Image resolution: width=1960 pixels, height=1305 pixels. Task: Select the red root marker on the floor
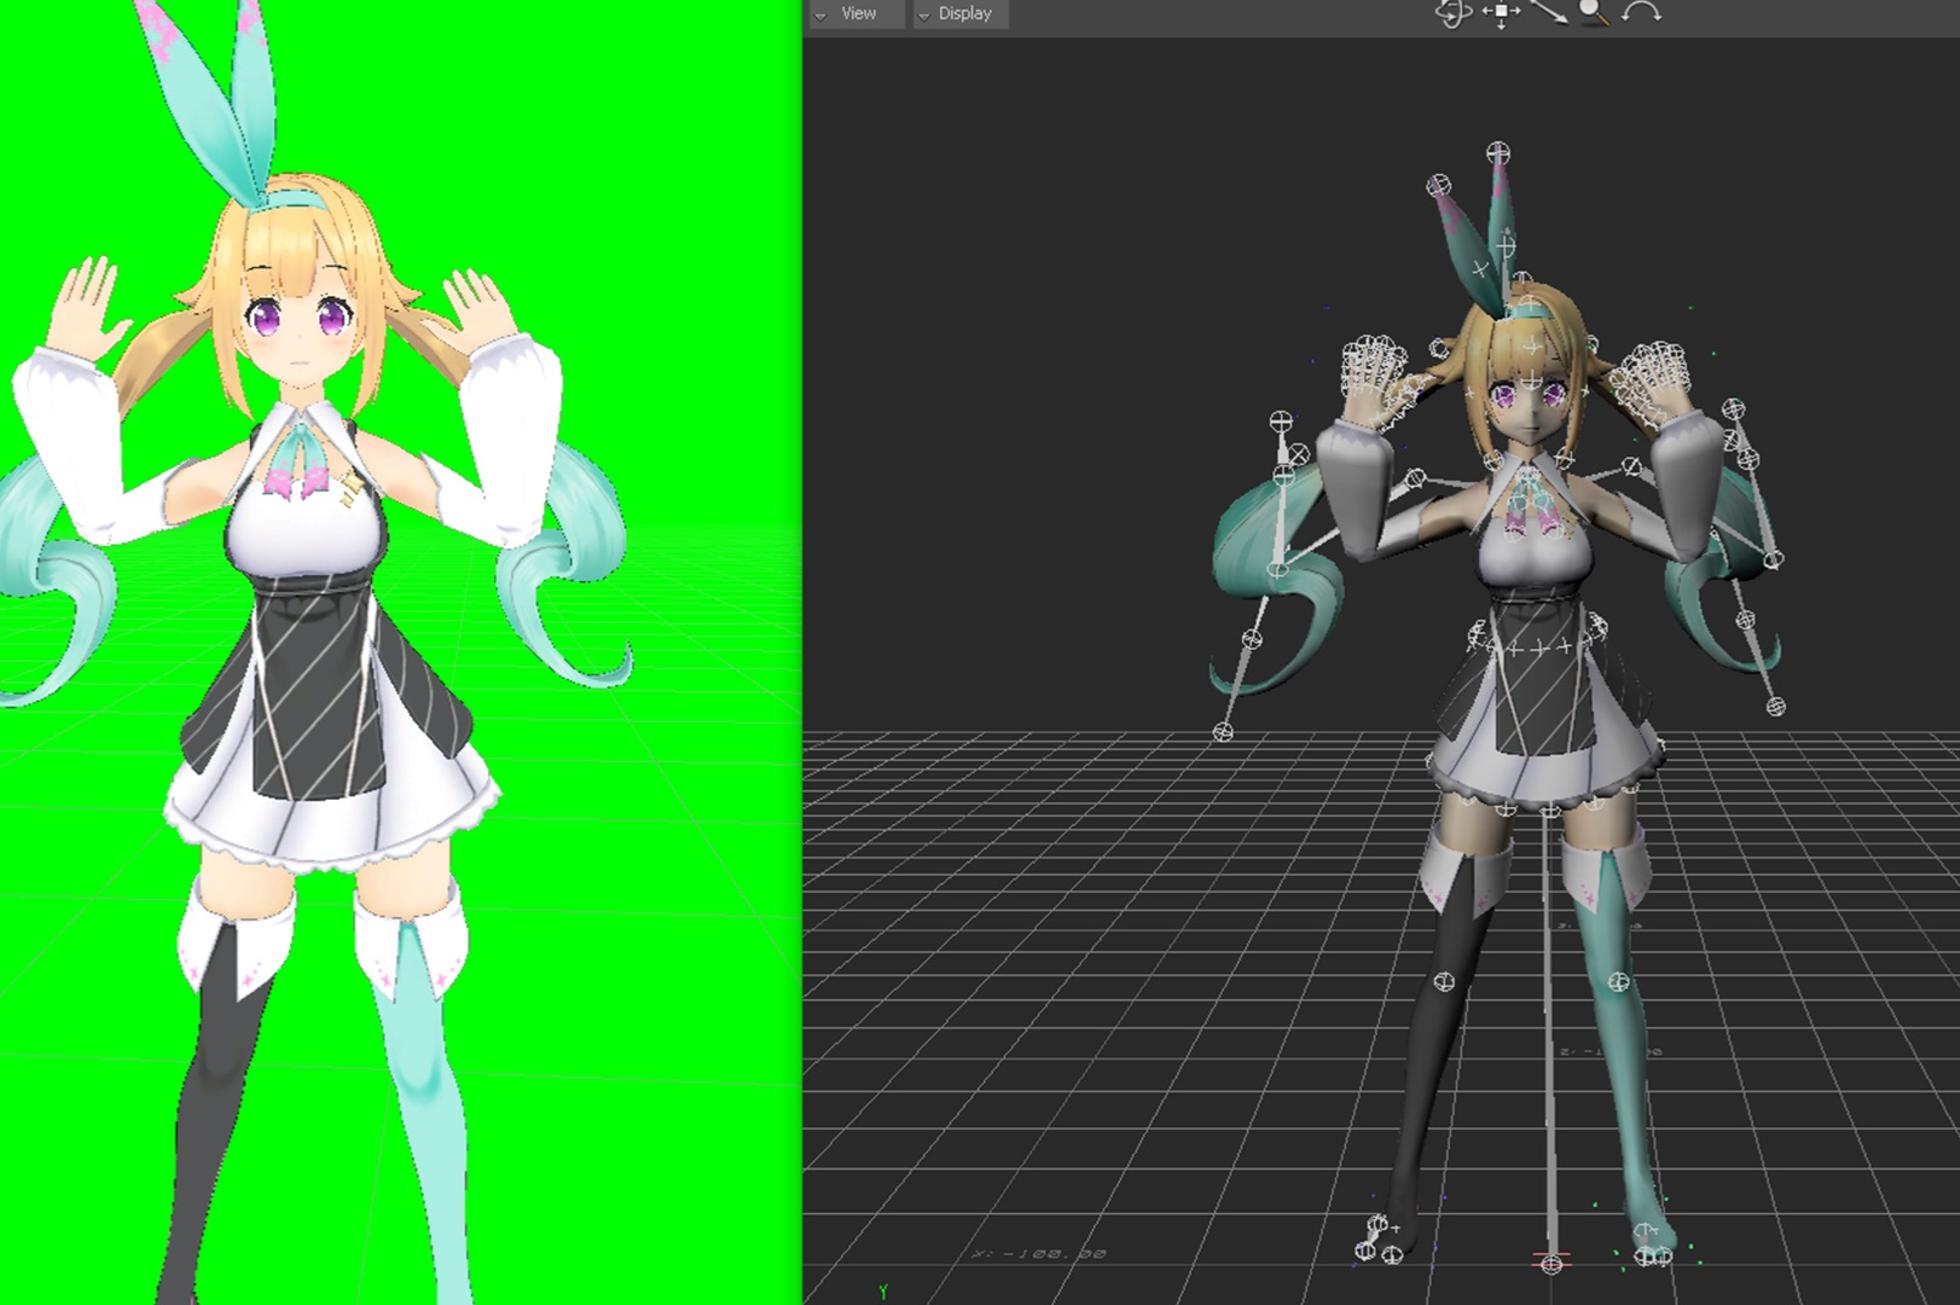pyautogui.click(x=1551, y=1264)
